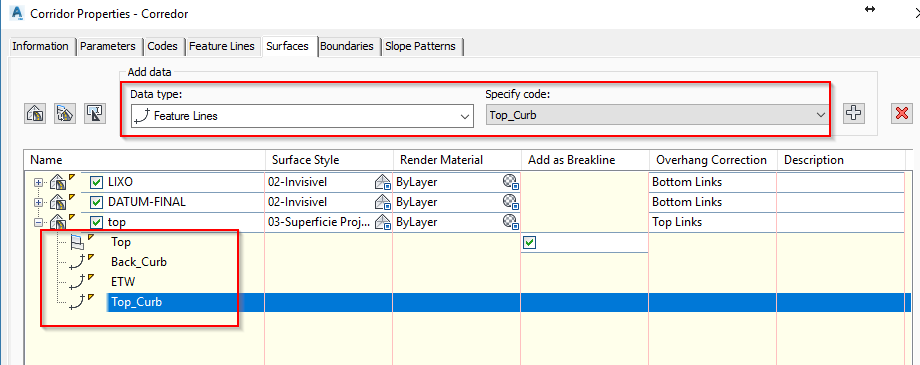Switch to the Slope Patterns tab

(420, 46)
